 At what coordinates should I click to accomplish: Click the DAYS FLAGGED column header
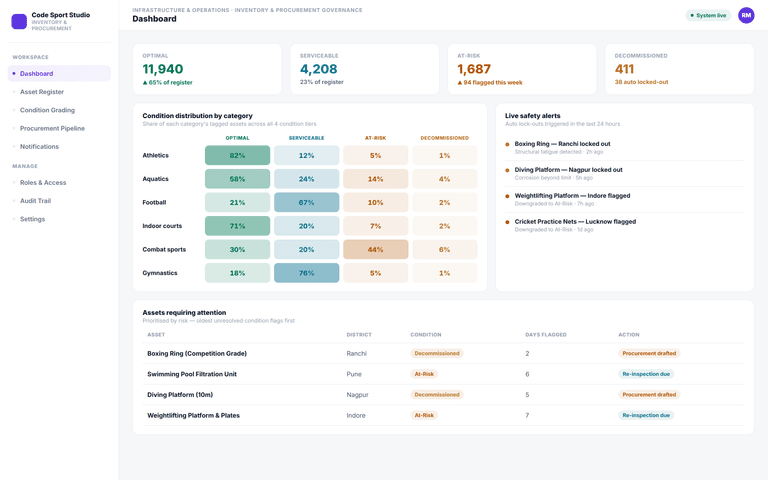(x=546, y=335)
